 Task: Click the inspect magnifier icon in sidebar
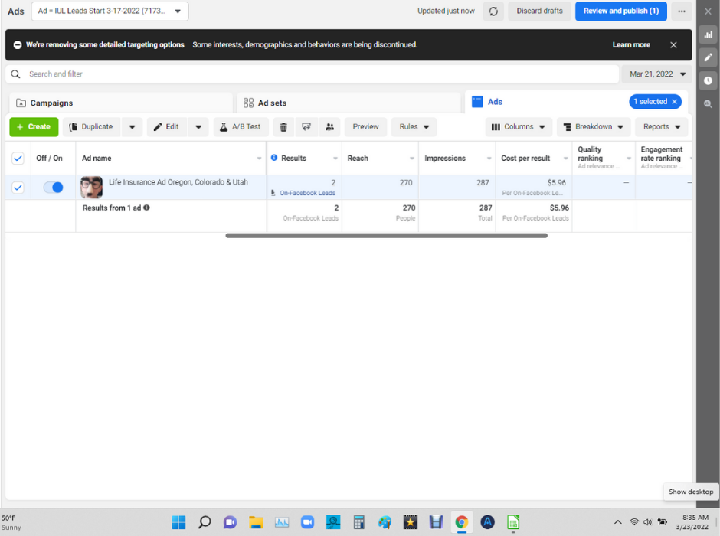click(x=708, y=104)
